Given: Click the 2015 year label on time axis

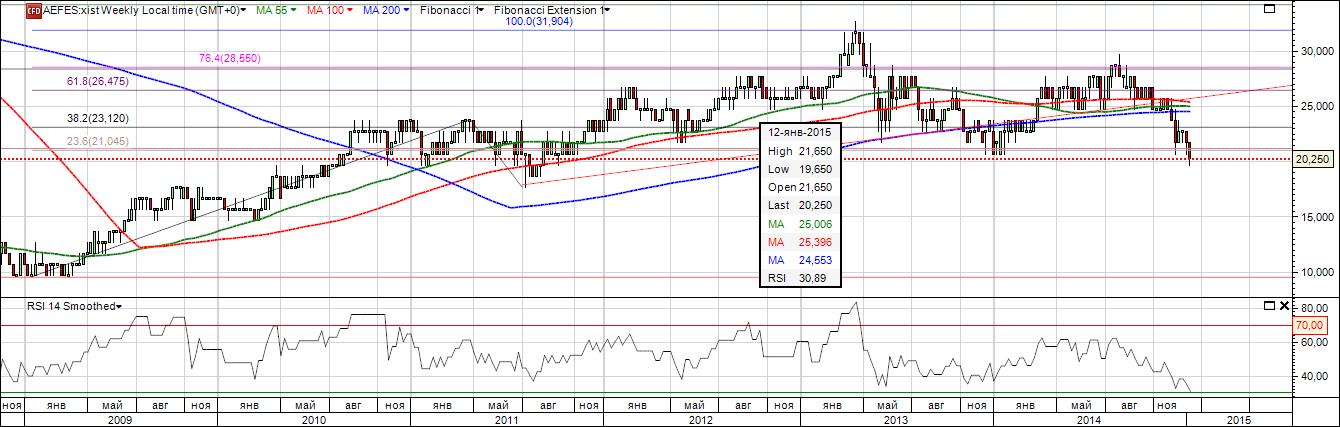Looking at the screenshot, I should (1238, 419).
